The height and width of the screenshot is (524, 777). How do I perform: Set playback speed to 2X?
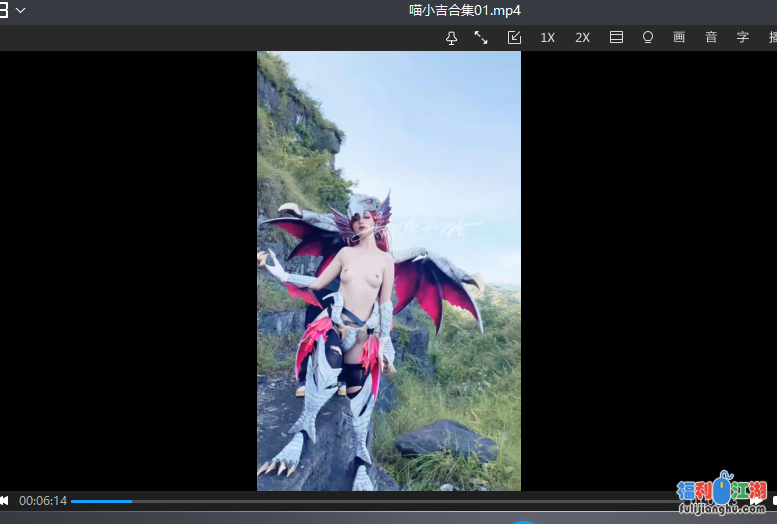pyautogui.click(x=582, y=37)
